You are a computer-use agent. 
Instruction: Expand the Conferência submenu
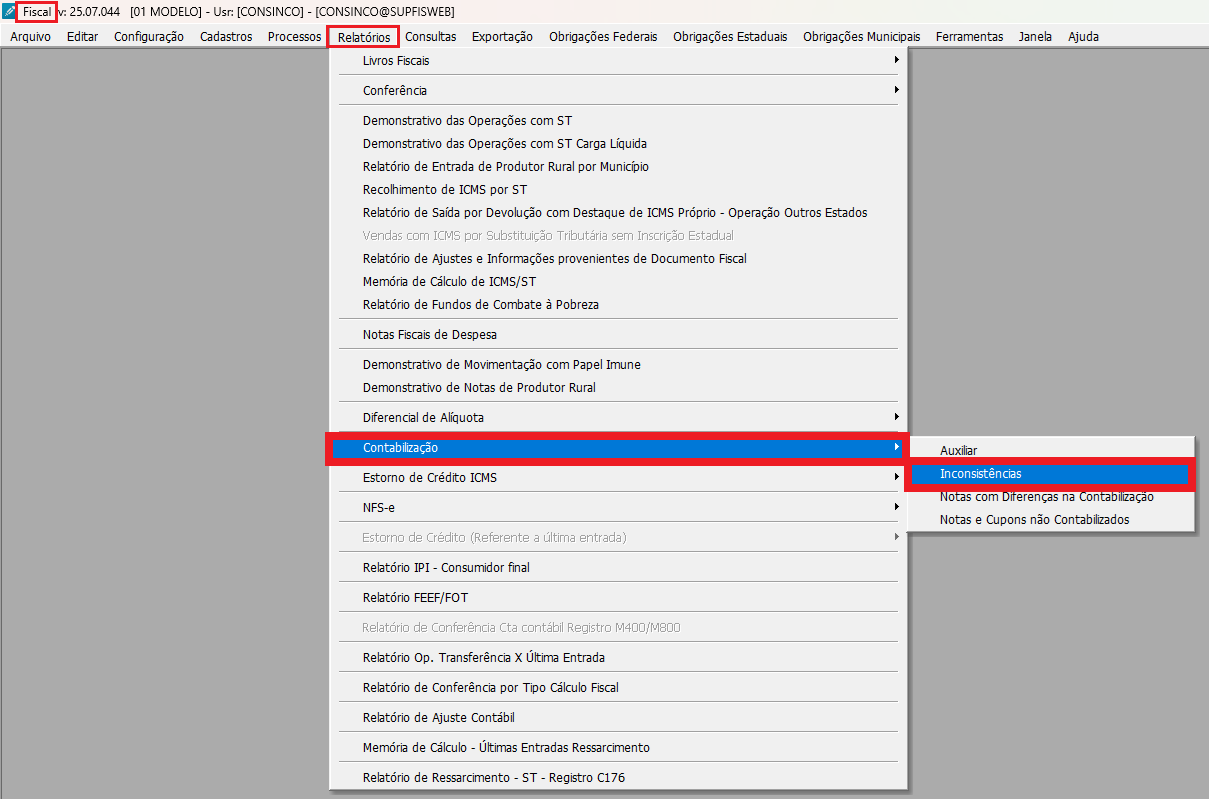click(618, 91)
